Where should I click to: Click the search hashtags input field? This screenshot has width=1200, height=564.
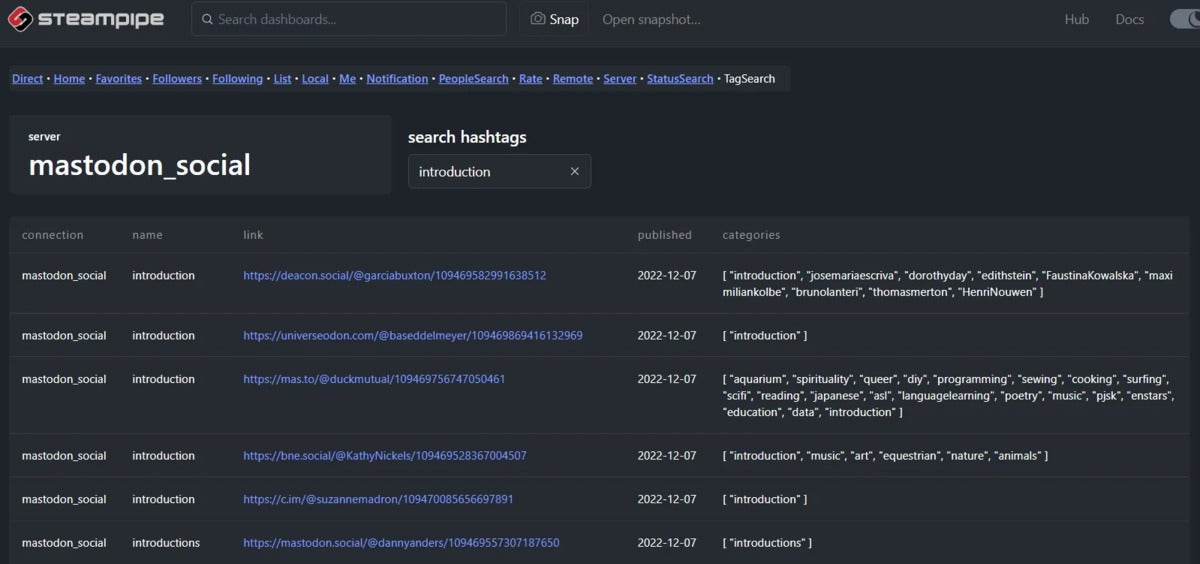(x=499, y=171)
